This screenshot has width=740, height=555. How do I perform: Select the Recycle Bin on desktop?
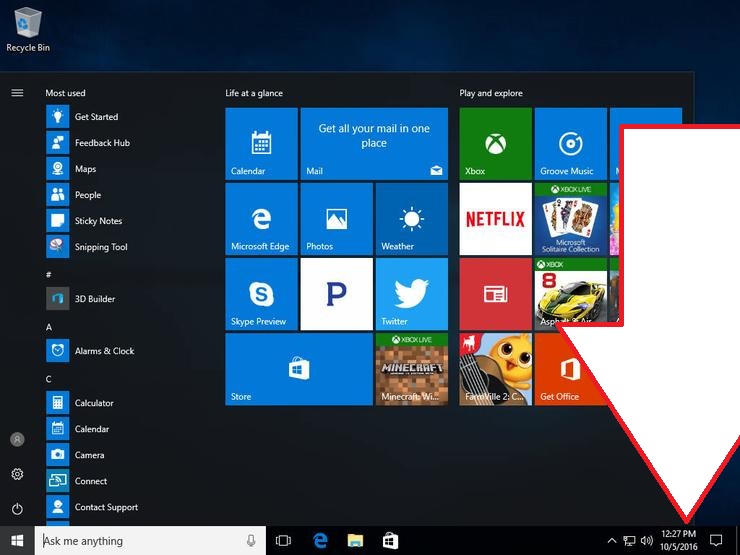coord(28,29)
